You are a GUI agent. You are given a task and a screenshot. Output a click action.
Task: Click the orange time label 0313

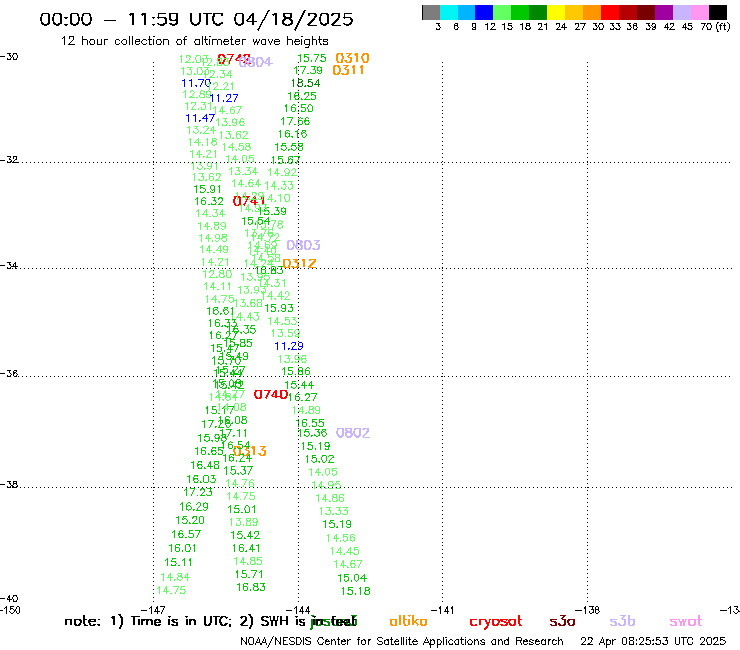click(x=250, y=451)
